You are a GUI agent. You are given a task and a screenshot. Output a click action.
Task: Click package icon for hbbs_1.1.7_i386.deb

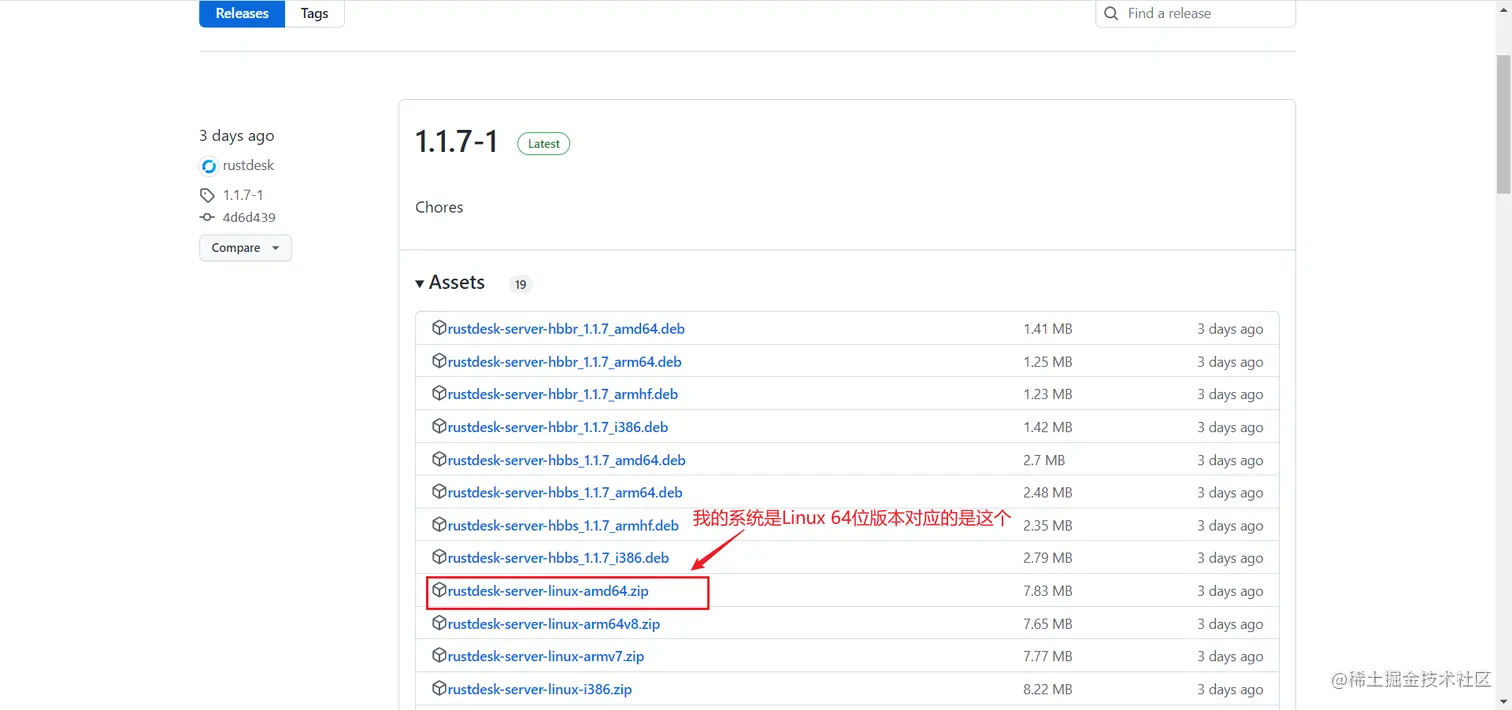point(439,557)
